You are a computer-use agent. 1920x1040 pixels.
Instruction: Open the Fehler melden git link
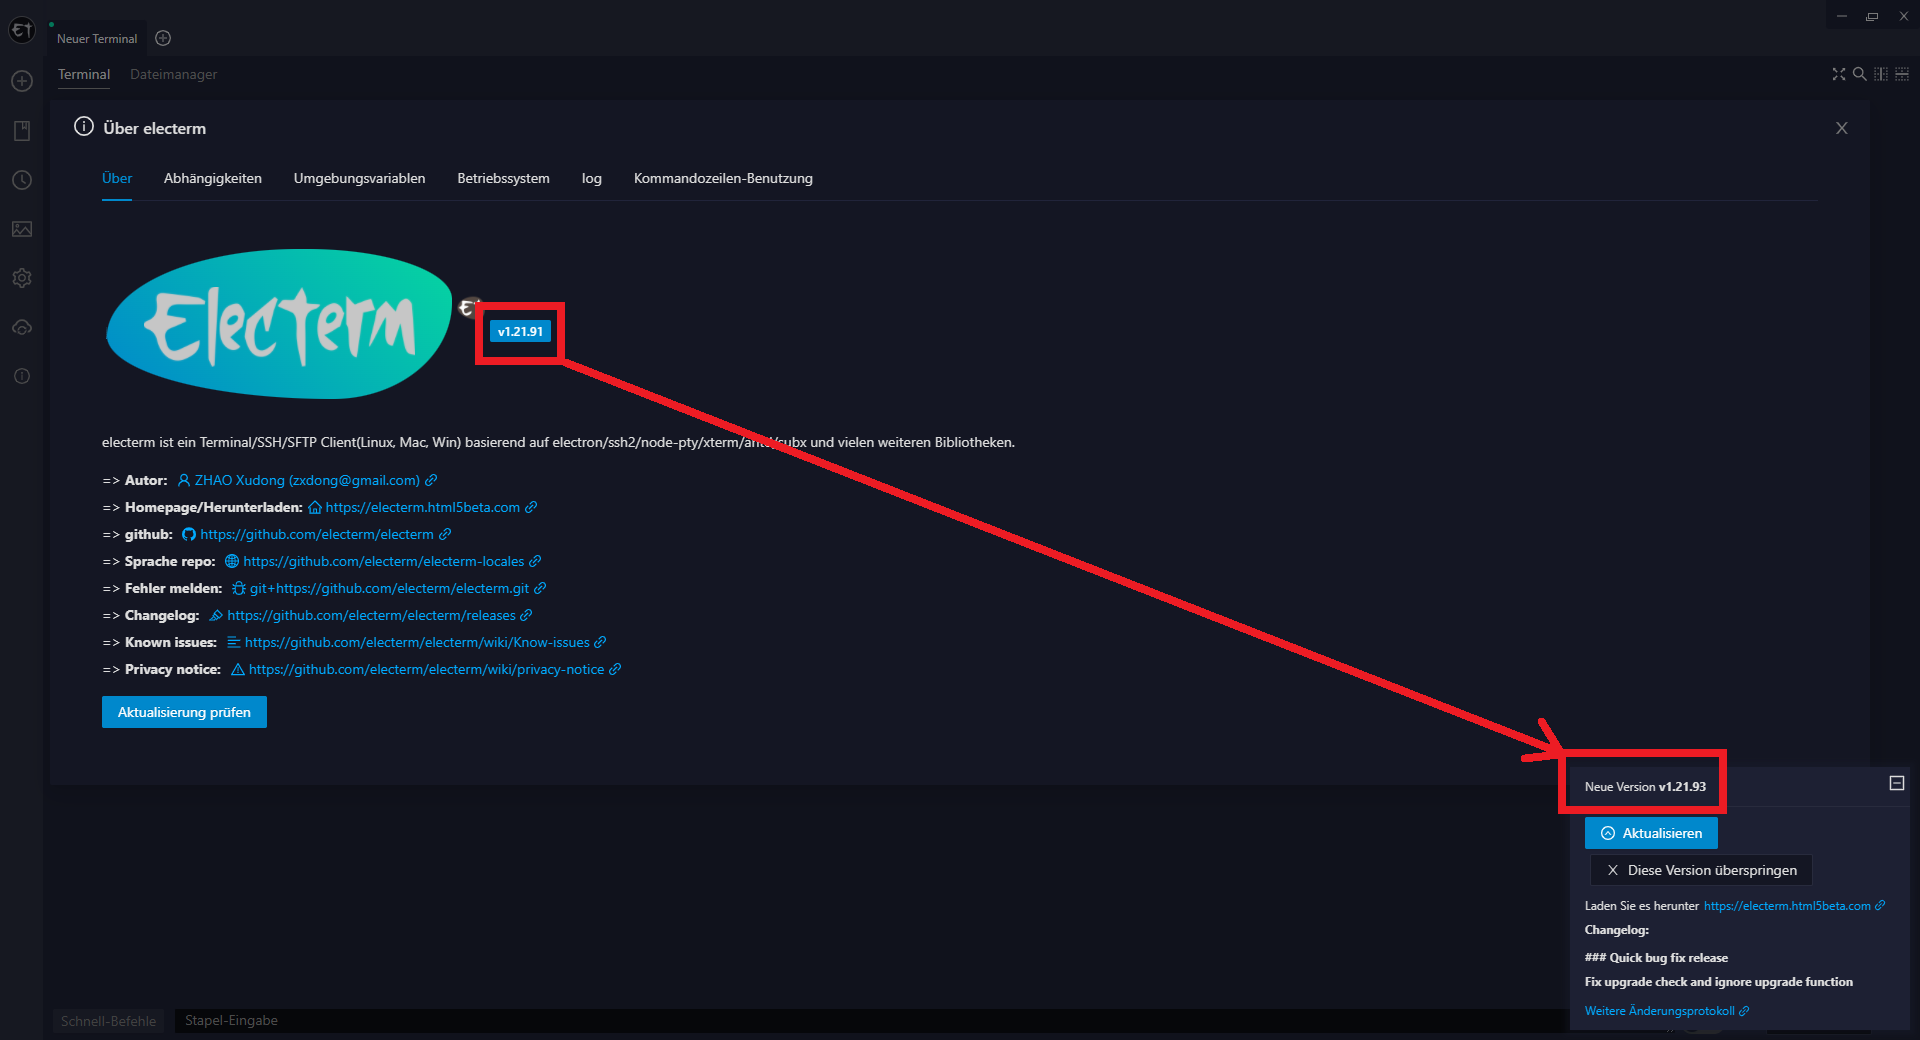pos(389,588)
